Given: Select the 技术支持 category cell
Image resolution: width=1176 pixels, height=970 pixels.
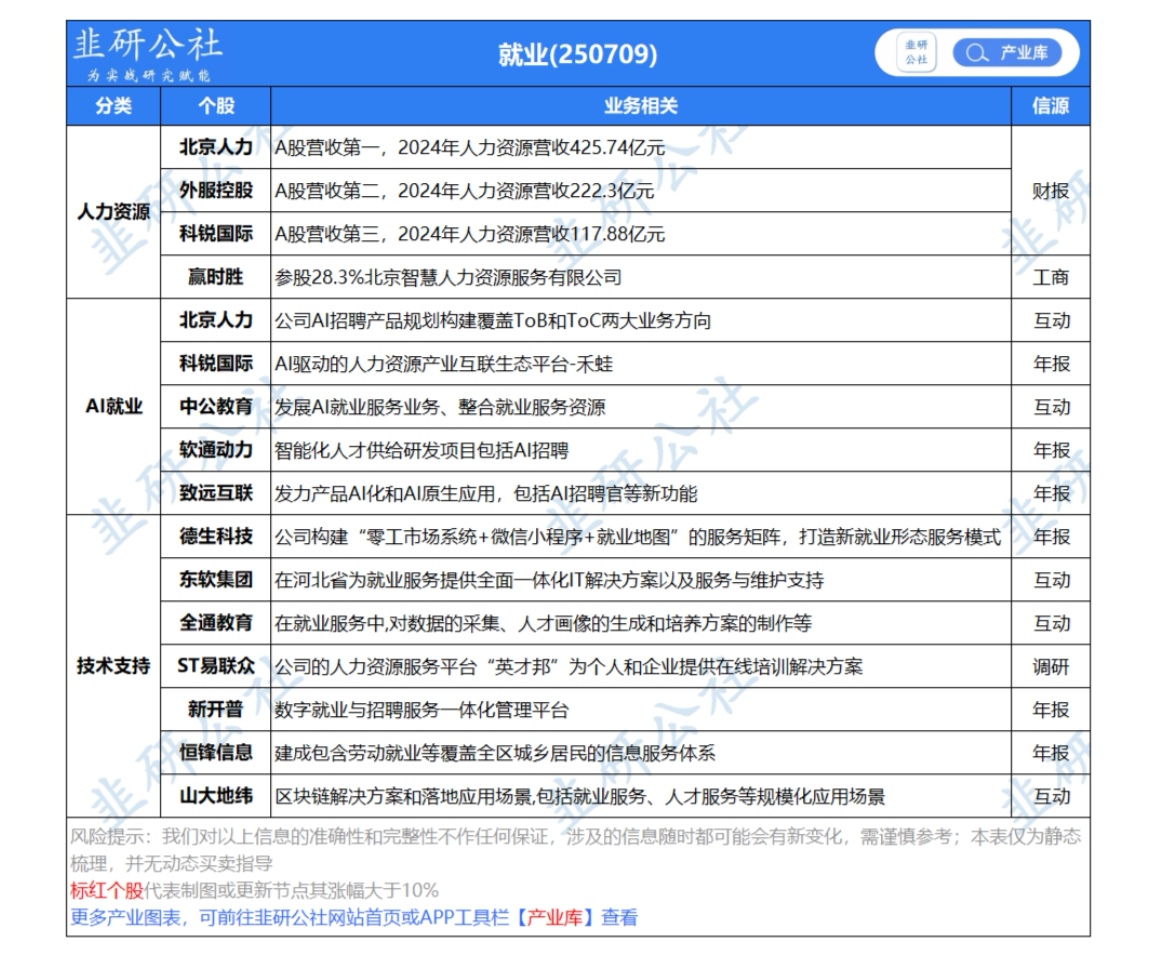Looking at the screenshot, I should tap(113, 666).
